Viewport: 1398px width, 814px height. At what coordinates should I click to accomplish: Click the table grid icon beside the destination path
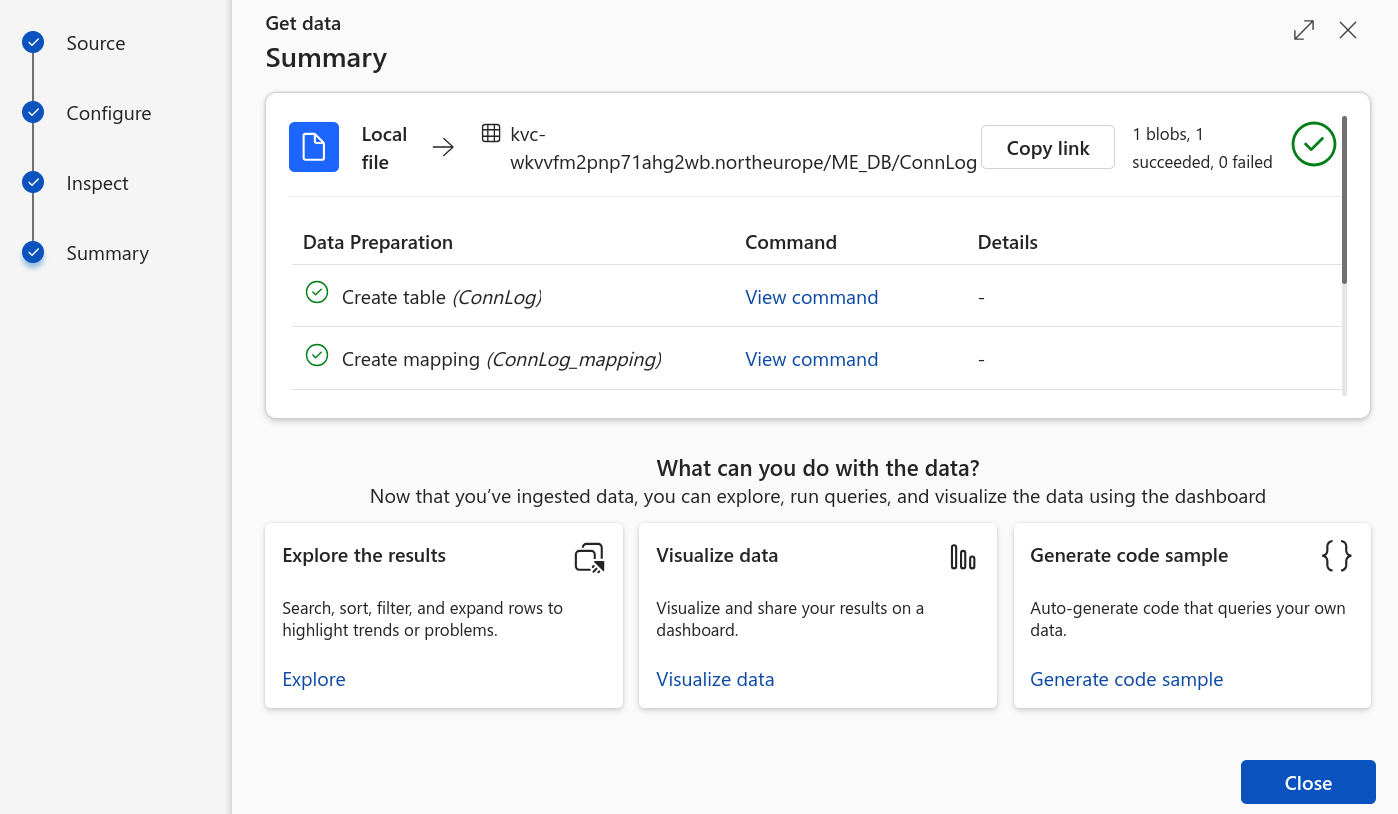click(491, 133)
